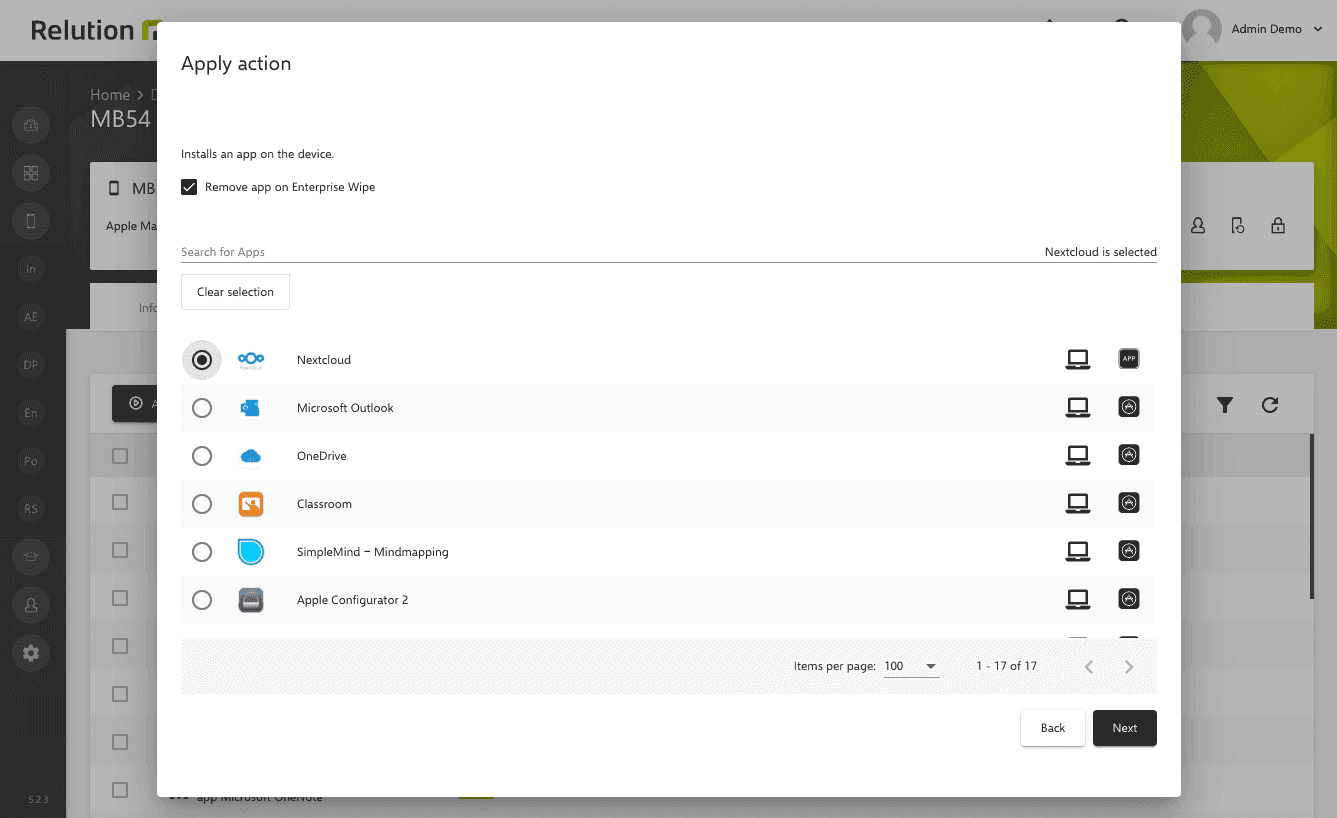Open the graduation cap icon in sidebar
1337x818 pixels.
(x=31, y=557)
